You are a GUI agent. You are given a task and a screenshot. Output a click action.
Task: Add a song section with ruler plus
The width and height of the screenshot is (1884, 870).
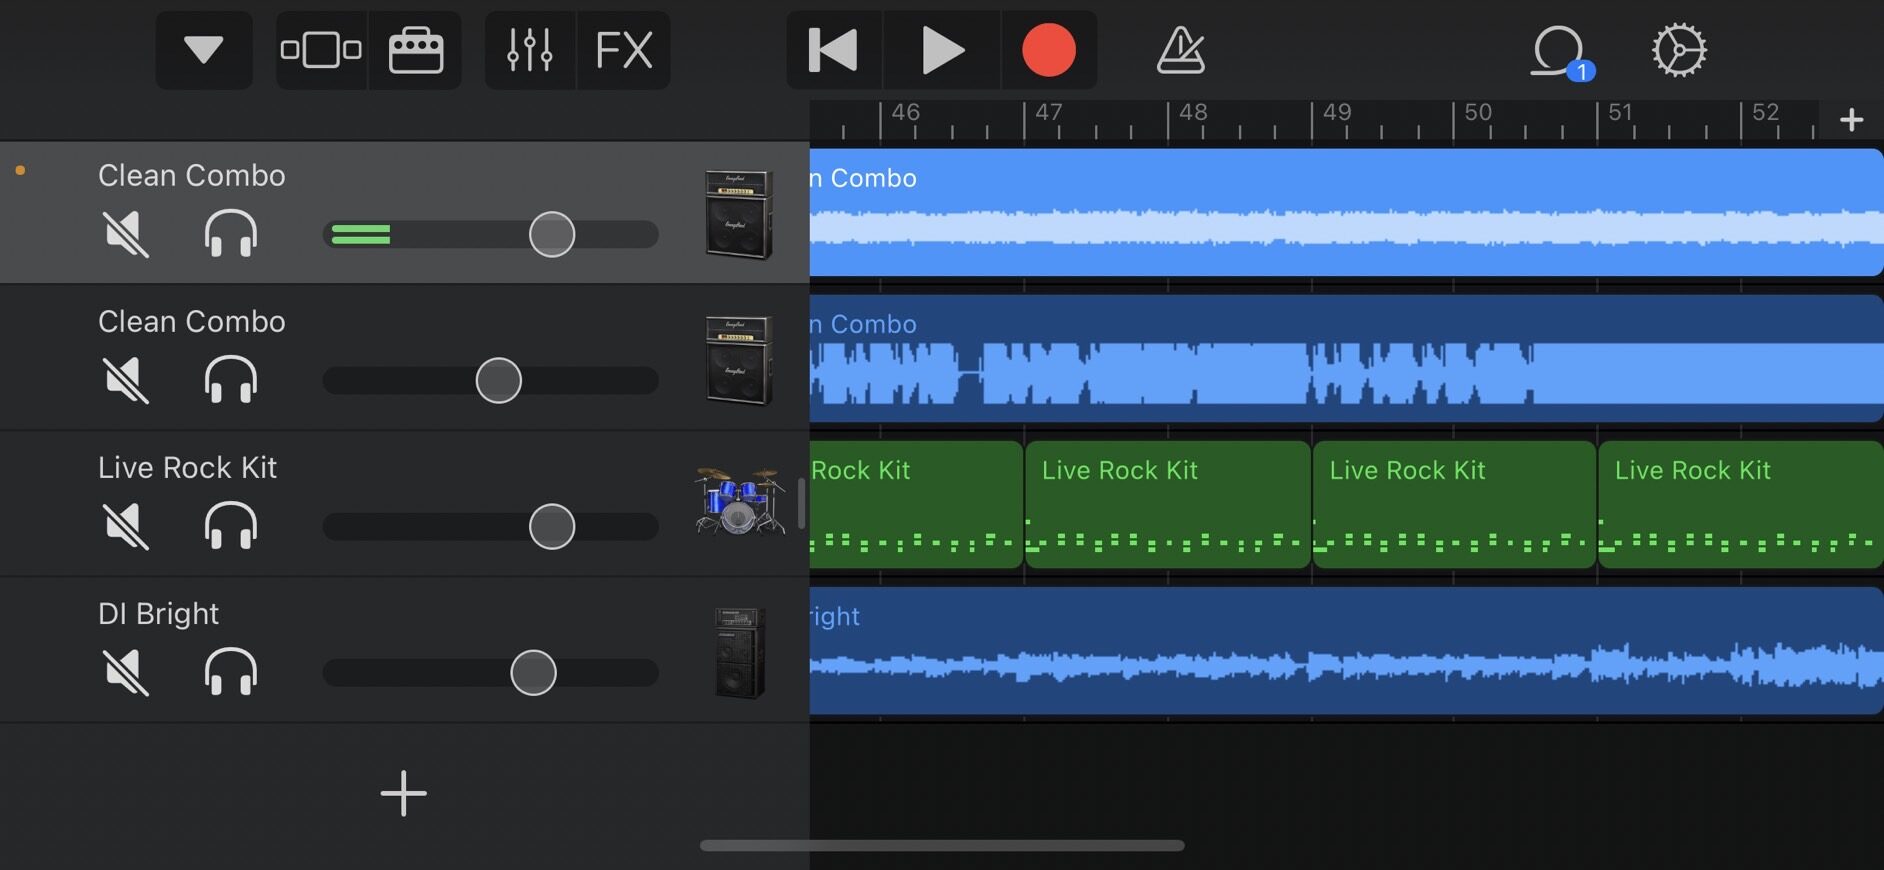(1851, 120)
